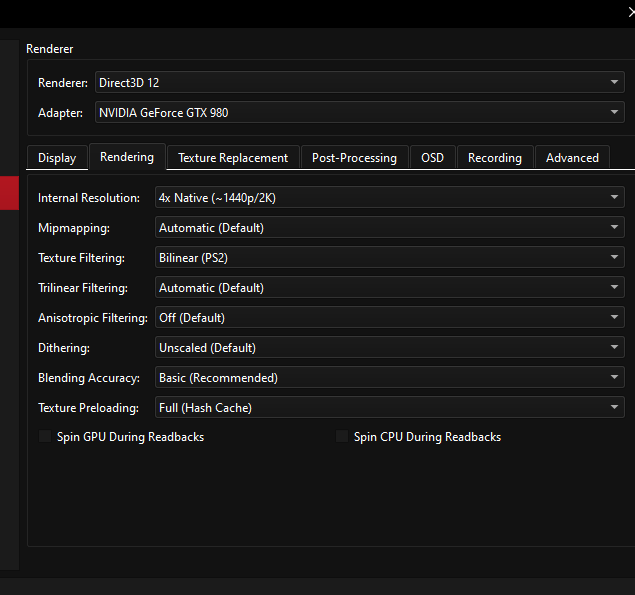The width and height of the screenshot is (635, 595).
Task: Open the Dithering dropdown
Action: 390,347
